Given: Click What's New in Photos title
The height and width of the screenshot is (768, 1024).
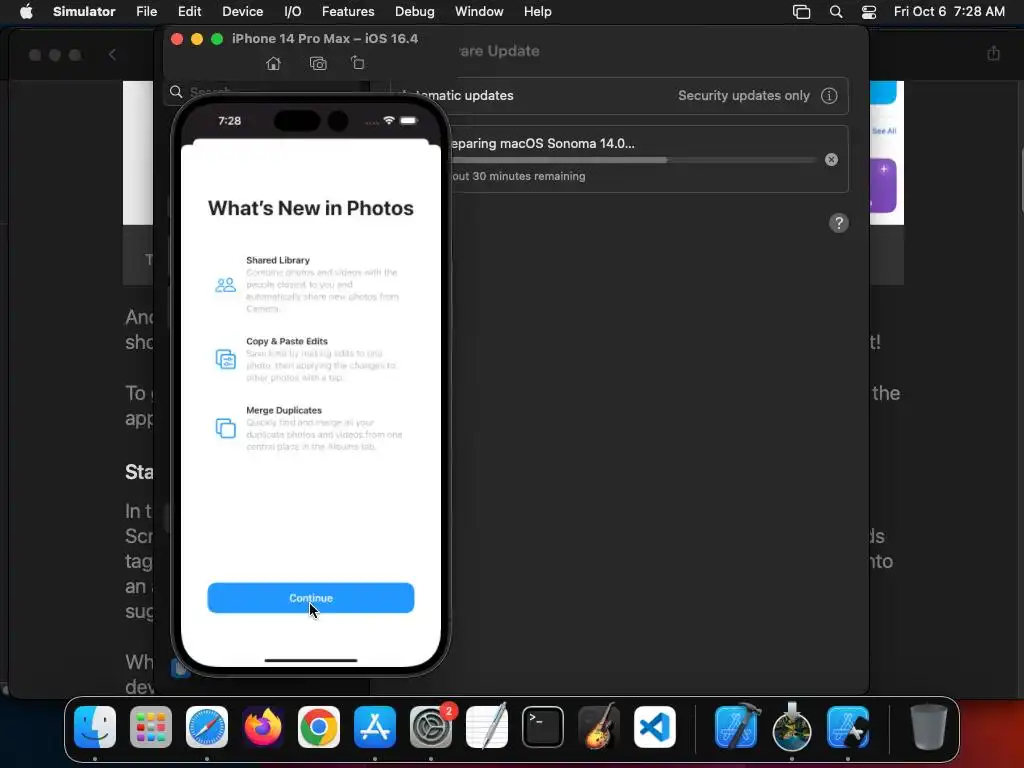Looking at the screenshot, I should (311, 208).
